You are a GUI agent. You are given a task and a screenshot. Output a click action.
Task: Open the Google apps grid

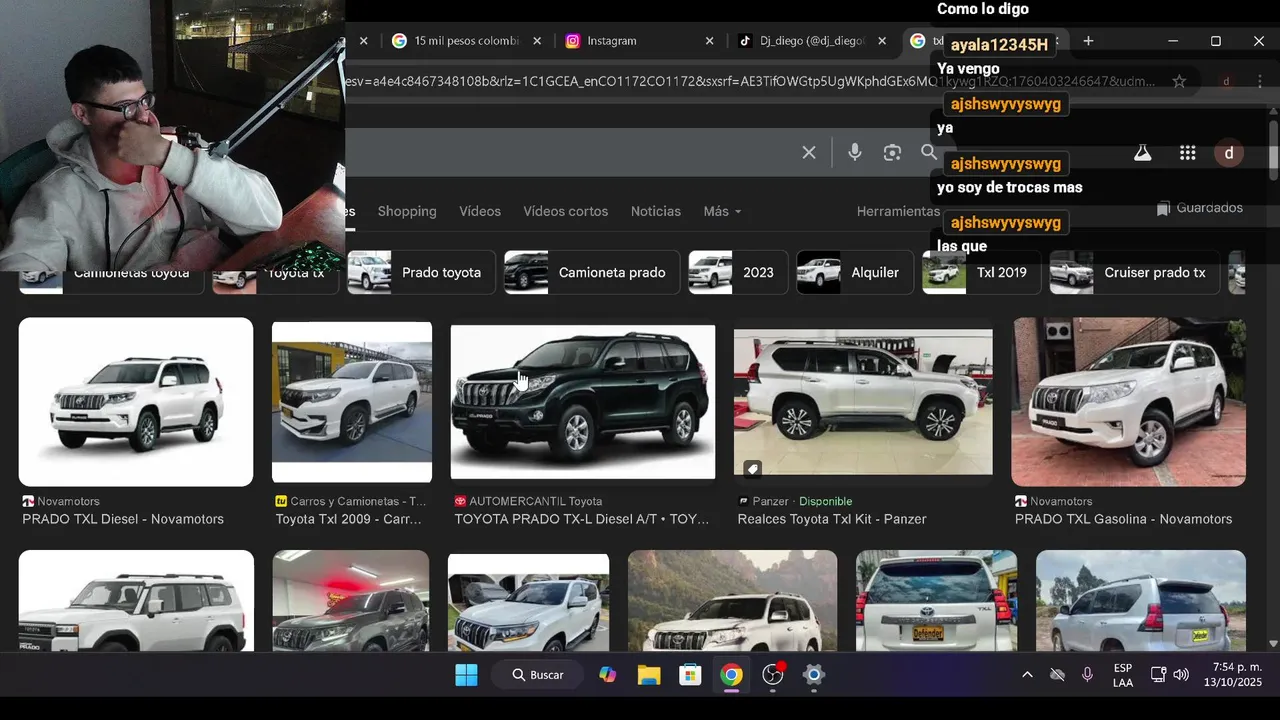click(x=1187, y=153)
